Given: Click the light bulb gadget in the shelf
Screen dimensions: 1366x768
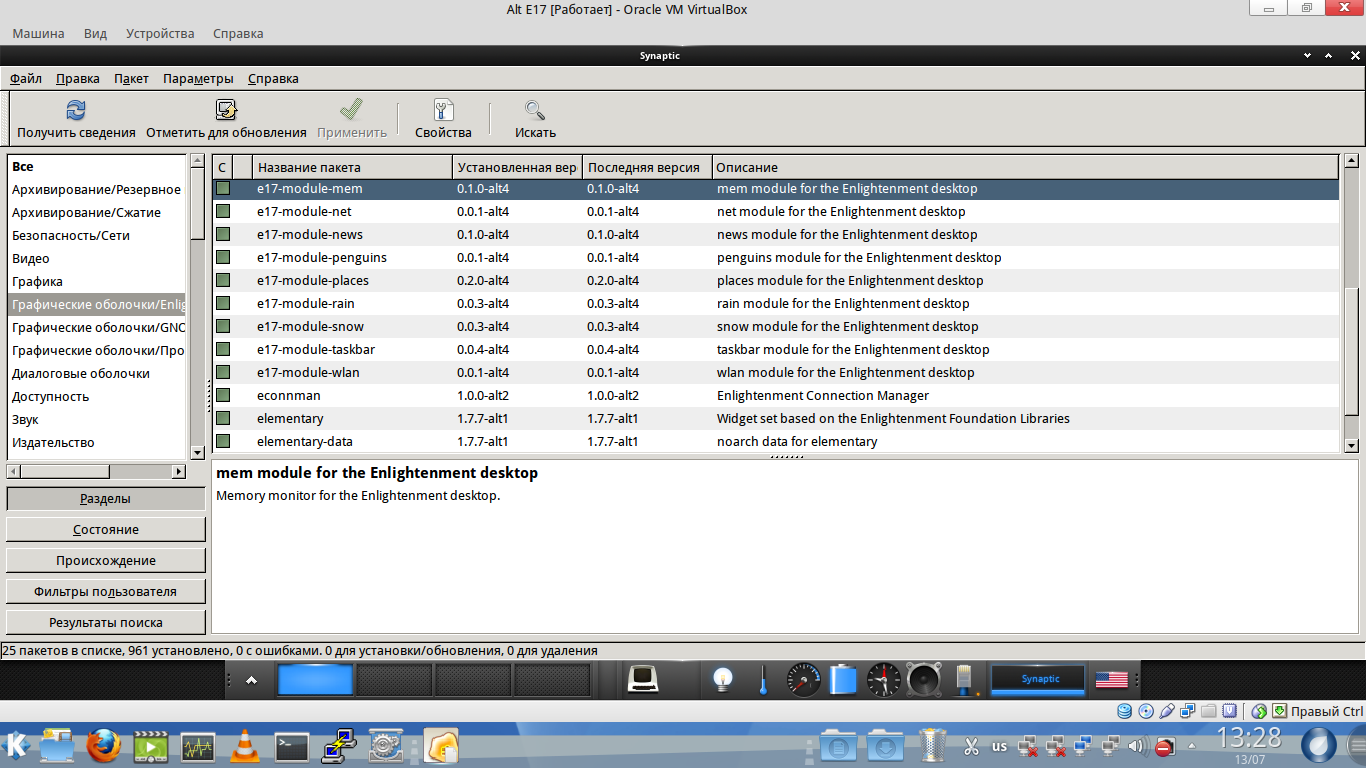Looking at the screenshot, I should [722, 680].
